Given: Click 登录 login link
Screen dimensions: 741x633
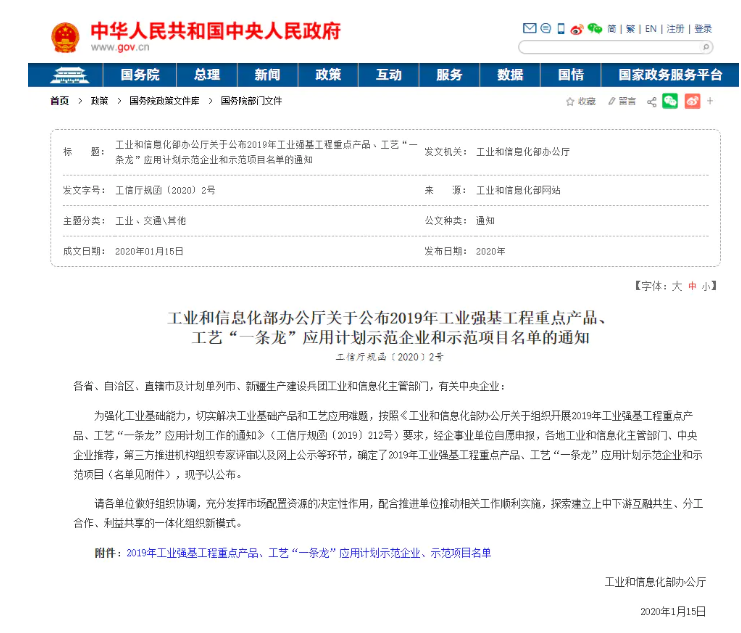Looking at the screenshot, I should pos(703,29).
